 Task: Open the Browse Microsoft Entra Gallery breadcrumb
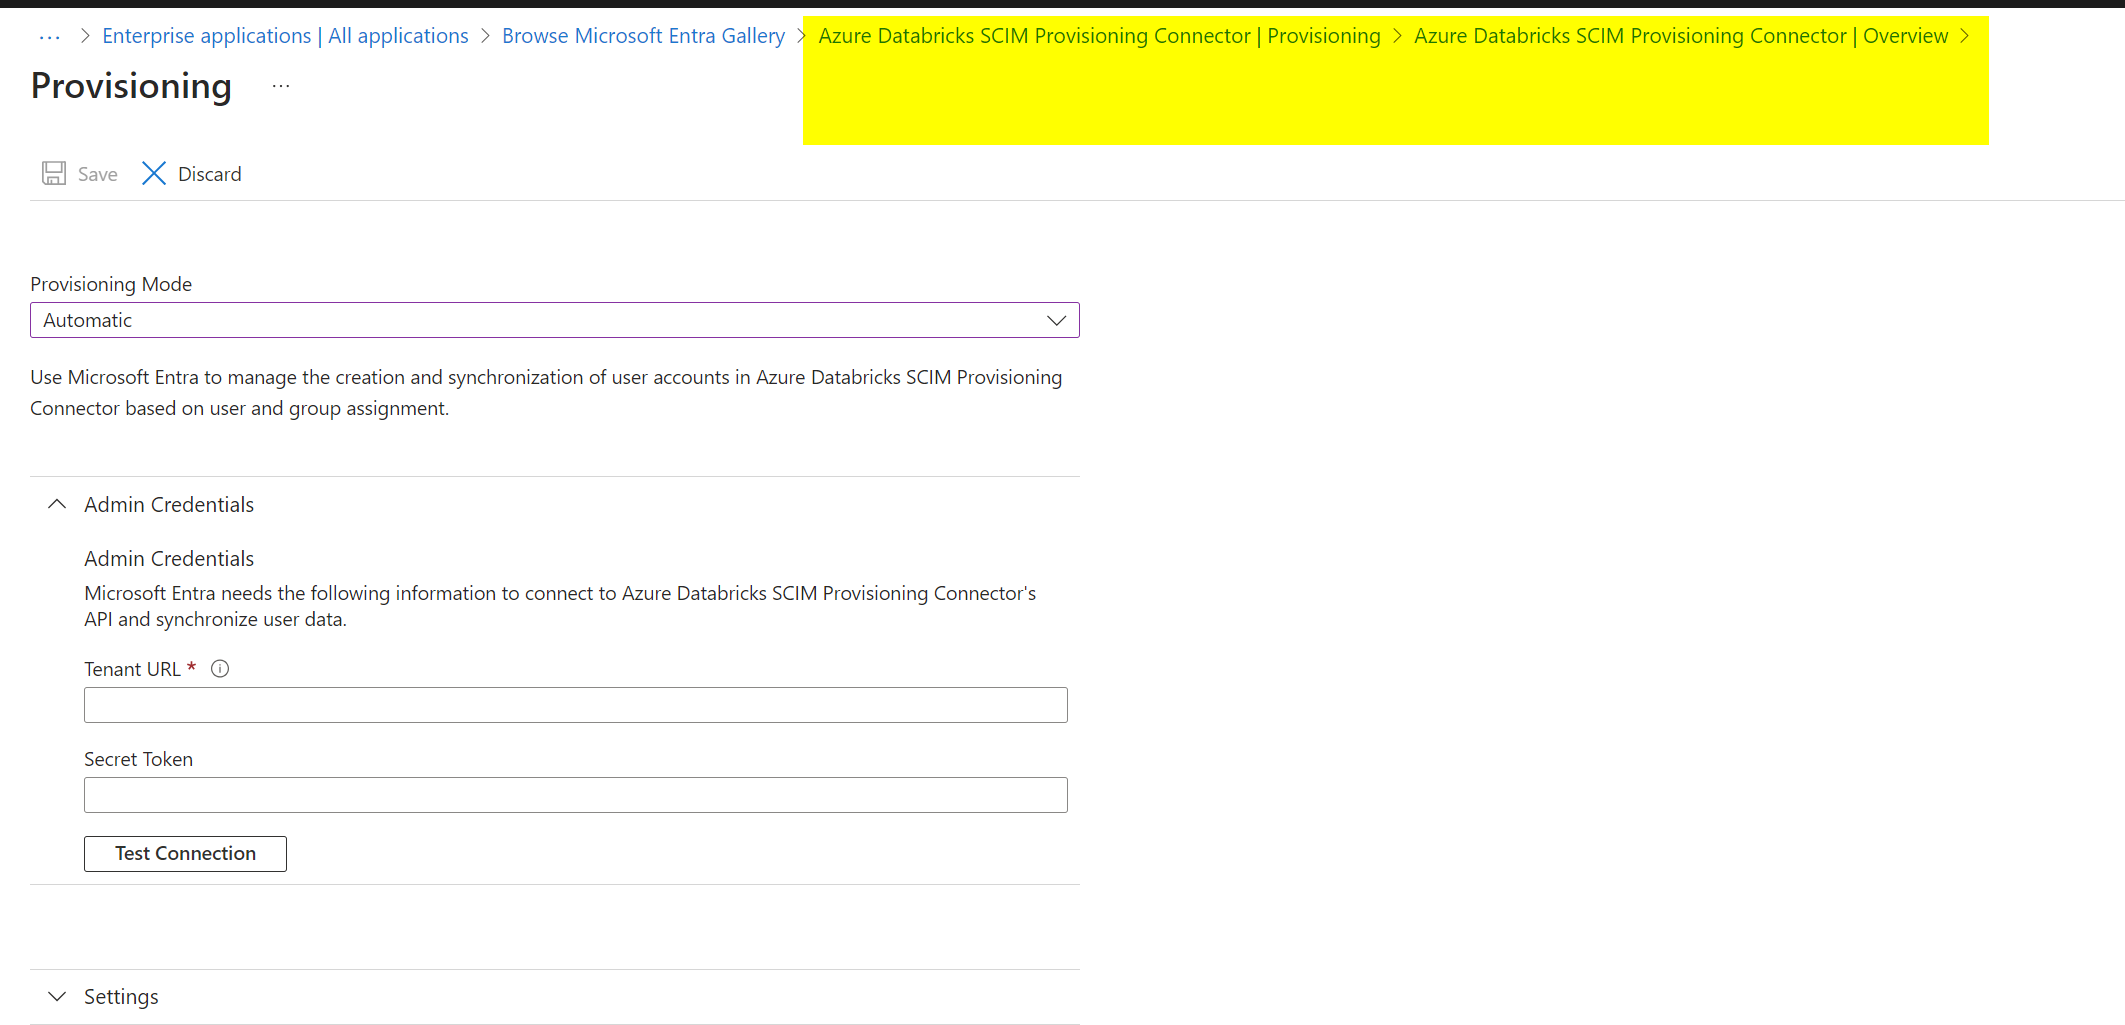643,36
